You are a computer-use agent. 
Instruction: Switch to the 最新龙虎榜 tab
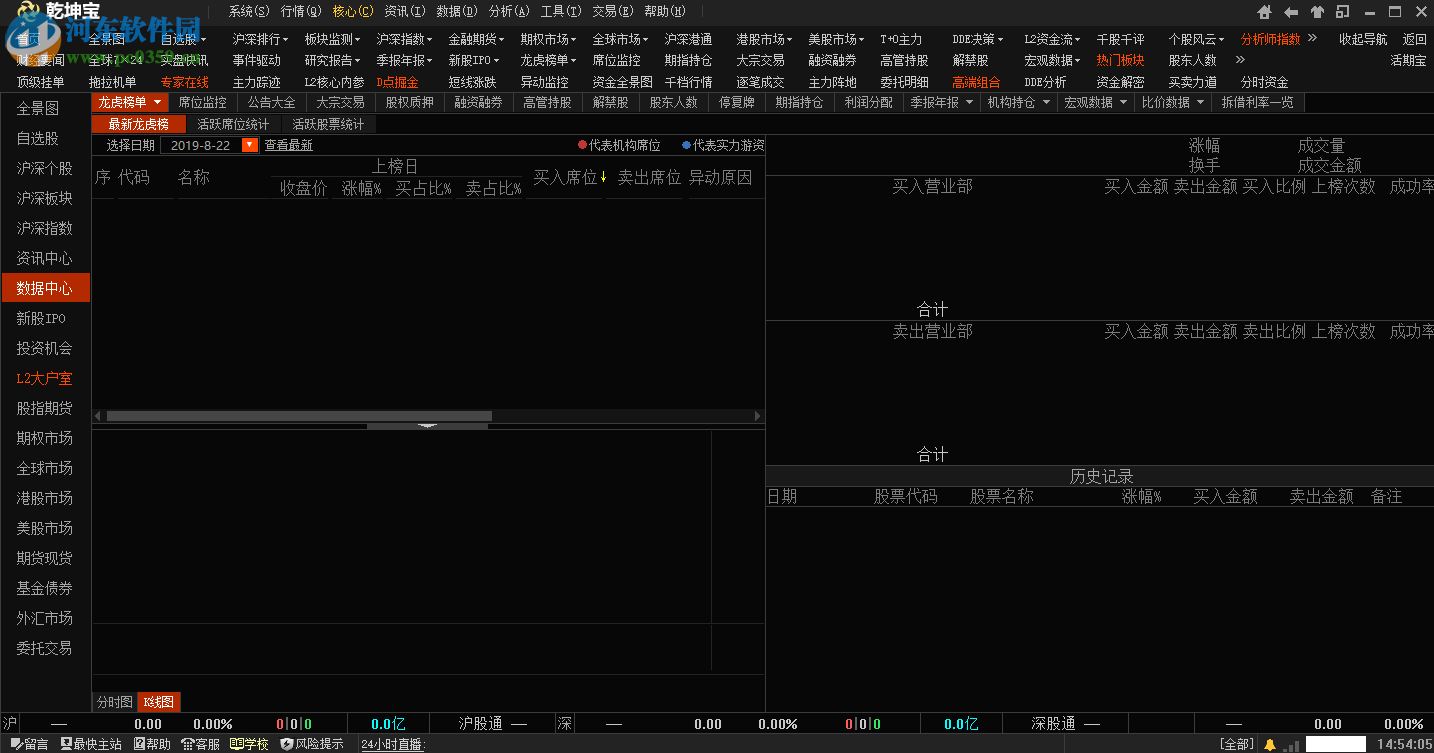[138, 124]
